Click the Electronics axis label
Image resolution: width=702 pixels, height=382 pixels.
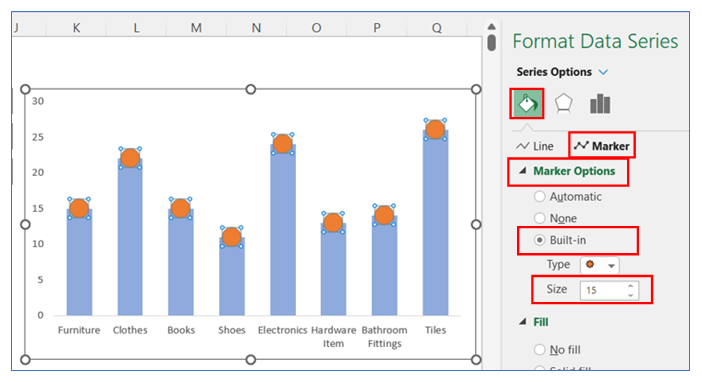pos(283,330)
